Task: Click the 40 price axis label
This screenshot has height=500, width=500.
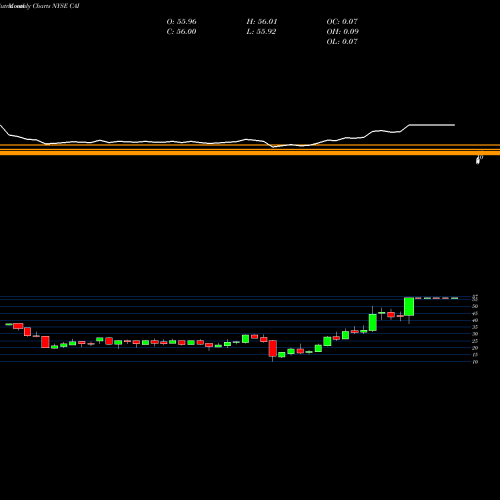Action: pyautogui.click(x=475, y=320)
